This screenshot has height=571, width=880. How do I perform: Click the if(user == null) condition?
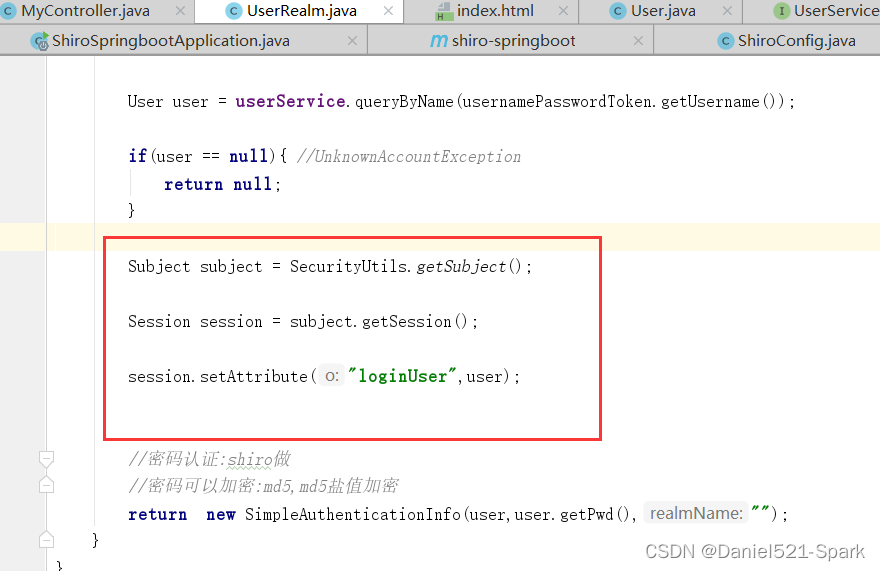point(202,156)
